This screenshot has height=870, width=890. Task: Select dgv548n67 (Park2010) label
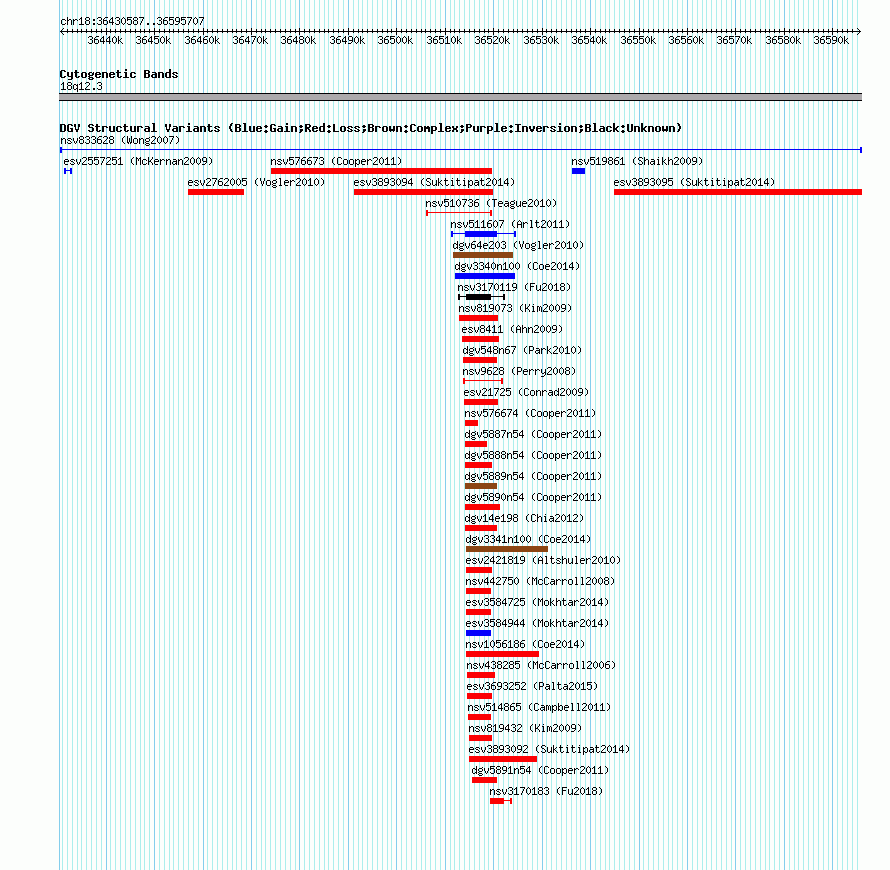click(522, 350)
